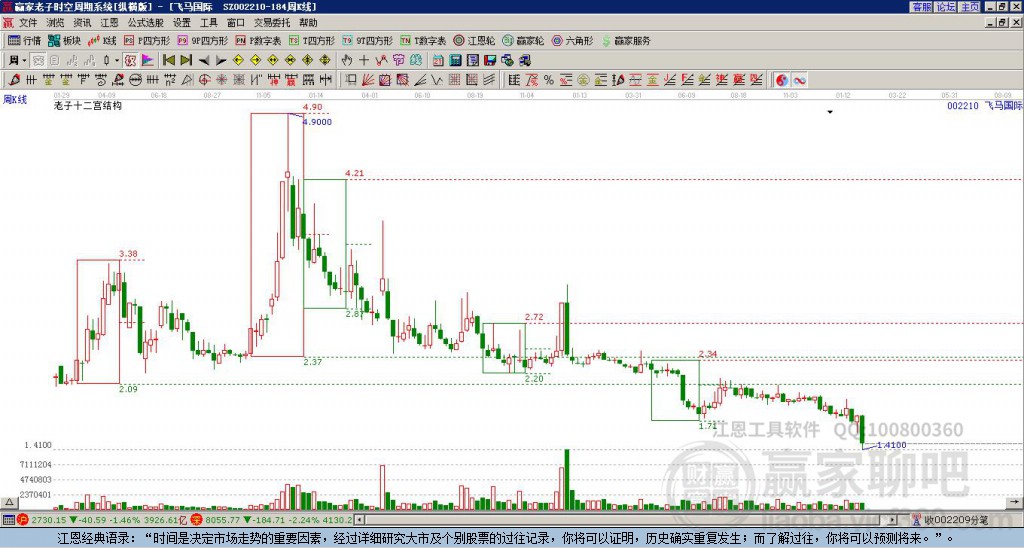
Task: Open the 交易委托 menu
Action: [272, 23]
